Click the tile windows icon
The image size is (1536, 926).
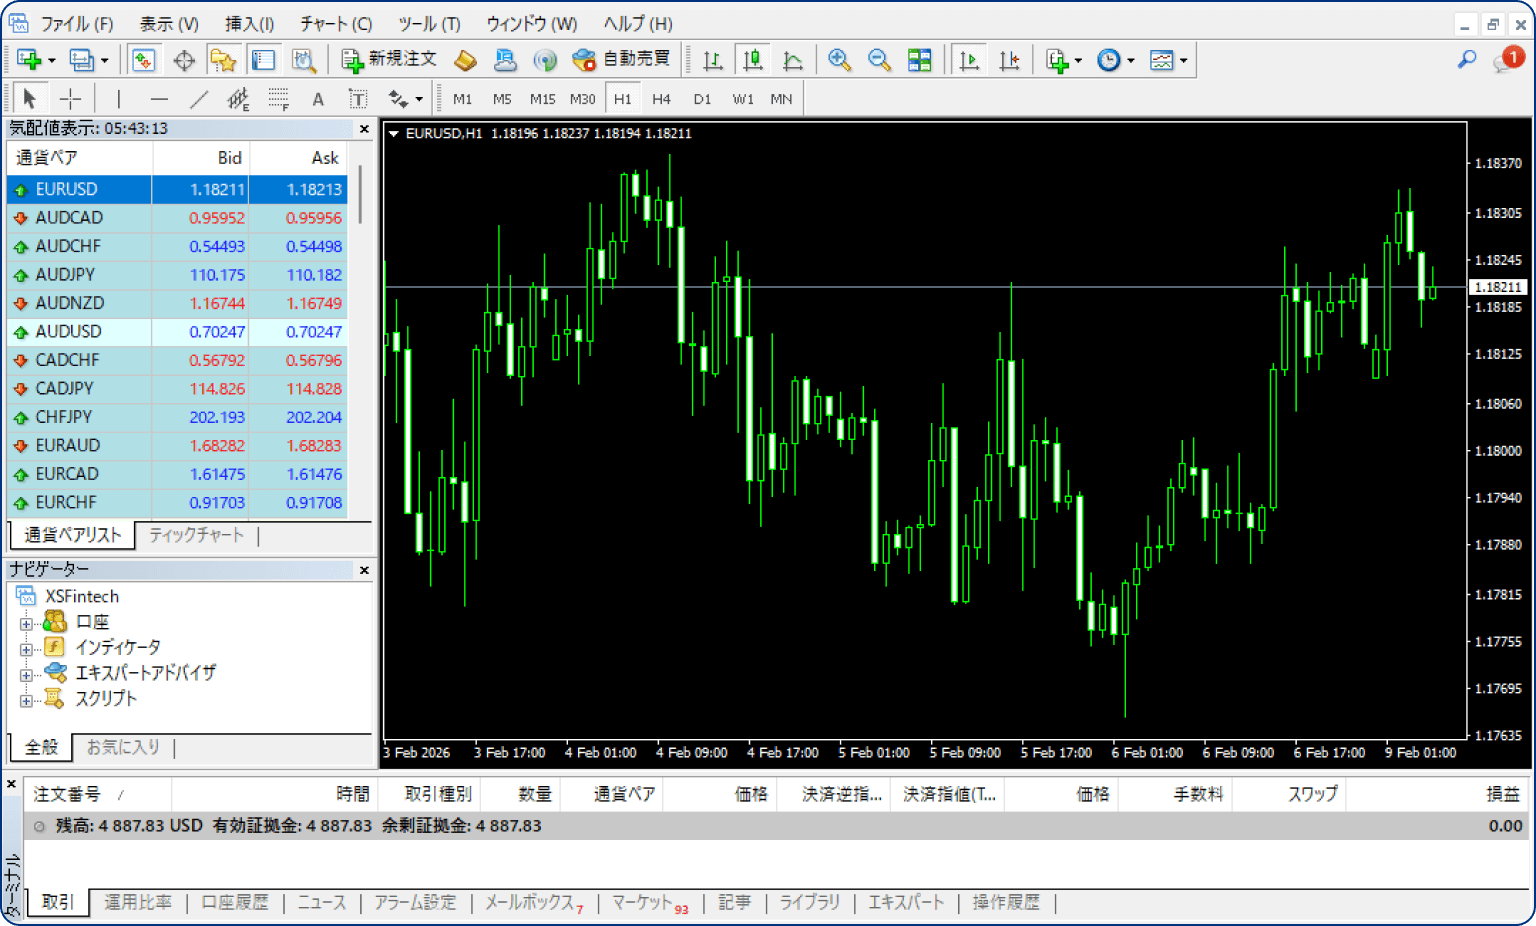click(x=919, y=60)
